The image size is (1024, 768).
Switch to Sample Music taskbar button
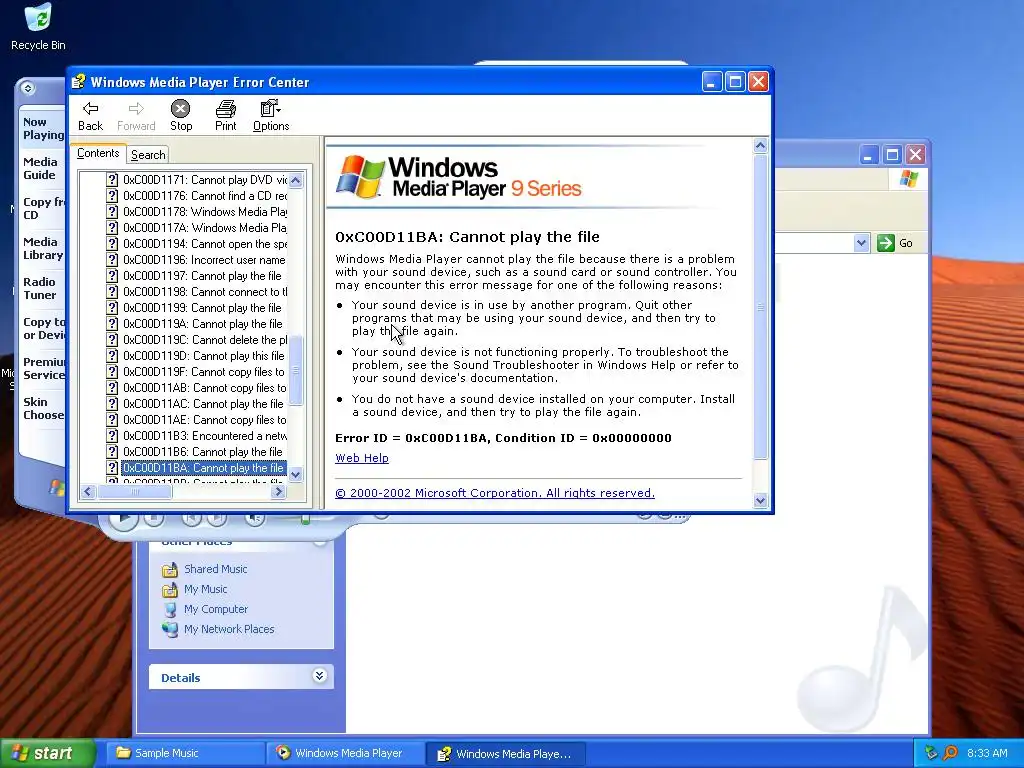[185, 753]
